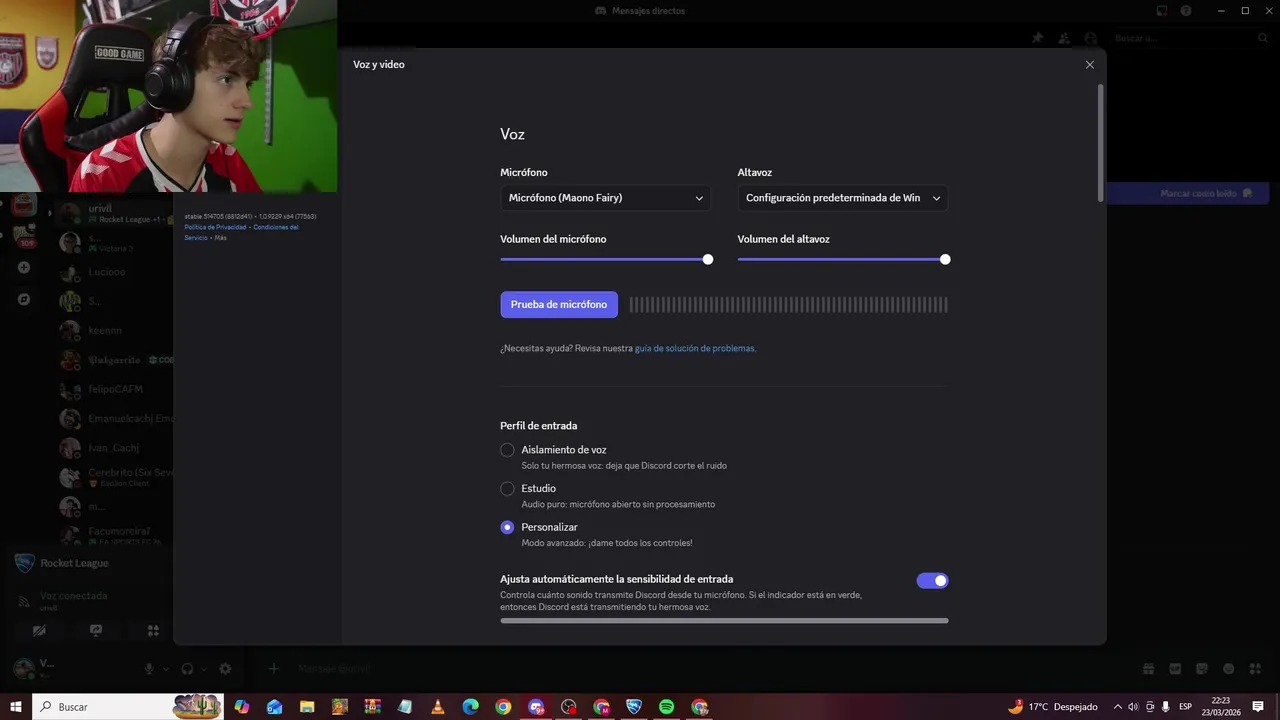Image resolution: width=1280 pixels, height=720 pixels.
Task: Click the Rocket League activity in voice panel
Action: tap(74, 563)
